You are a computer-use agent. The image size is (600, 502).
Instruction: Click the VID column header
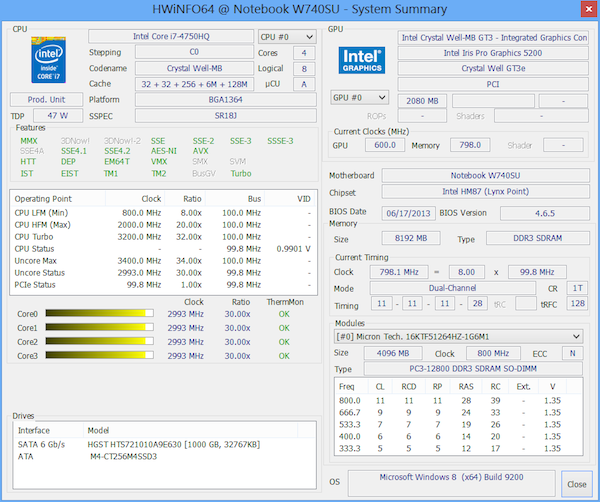tap(290, 199)
